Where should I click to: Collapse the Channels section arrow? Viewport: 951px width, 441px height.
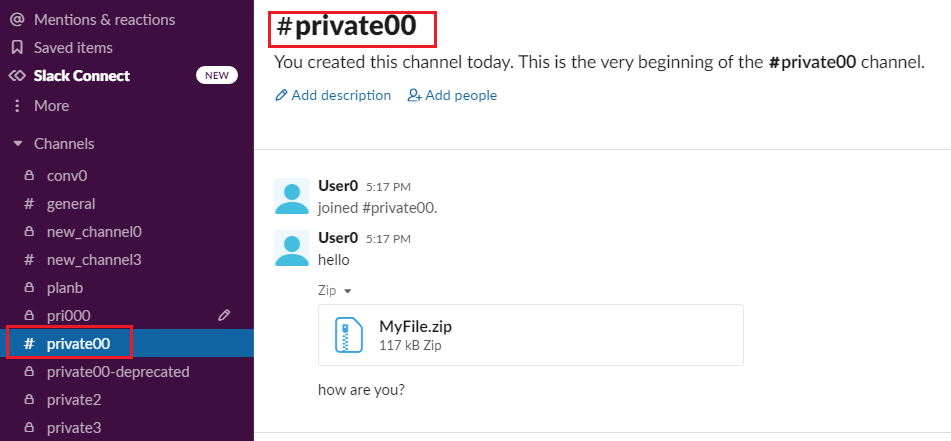coord(18,144)
